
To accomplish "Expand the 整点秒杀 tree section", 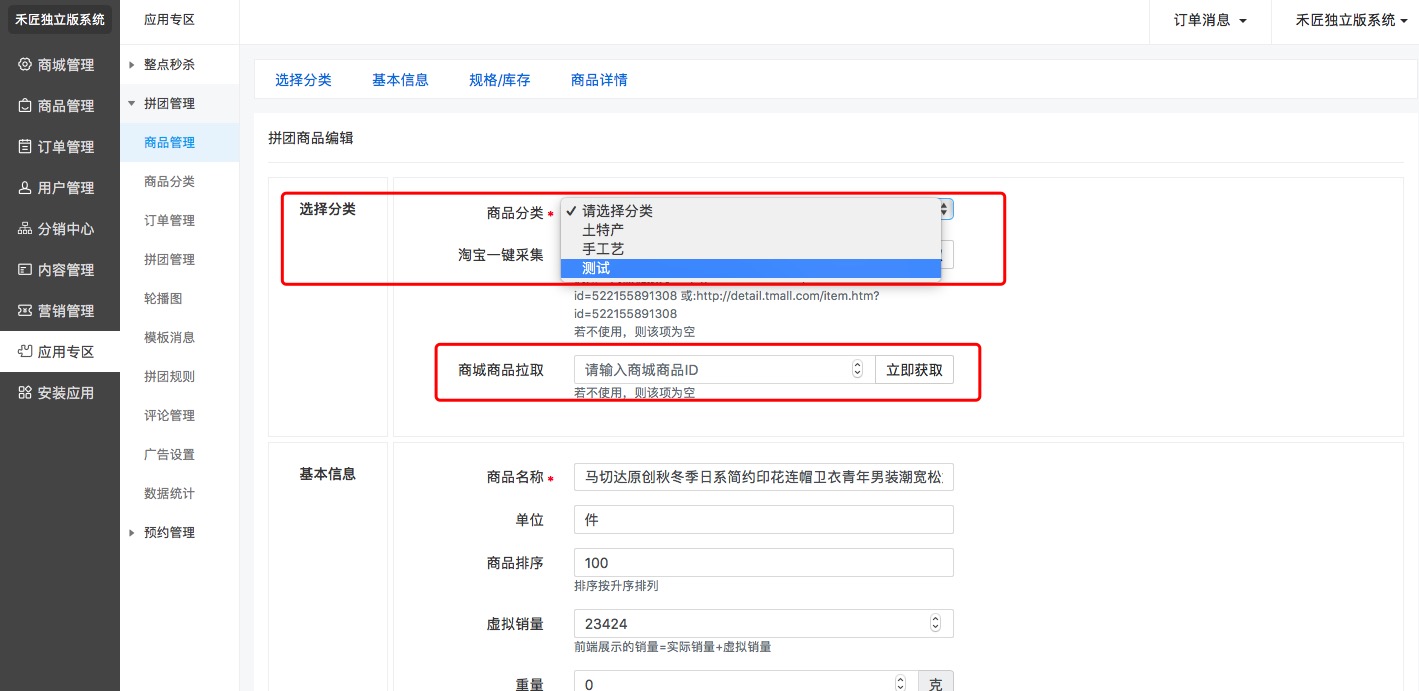I will pos(131,65).
